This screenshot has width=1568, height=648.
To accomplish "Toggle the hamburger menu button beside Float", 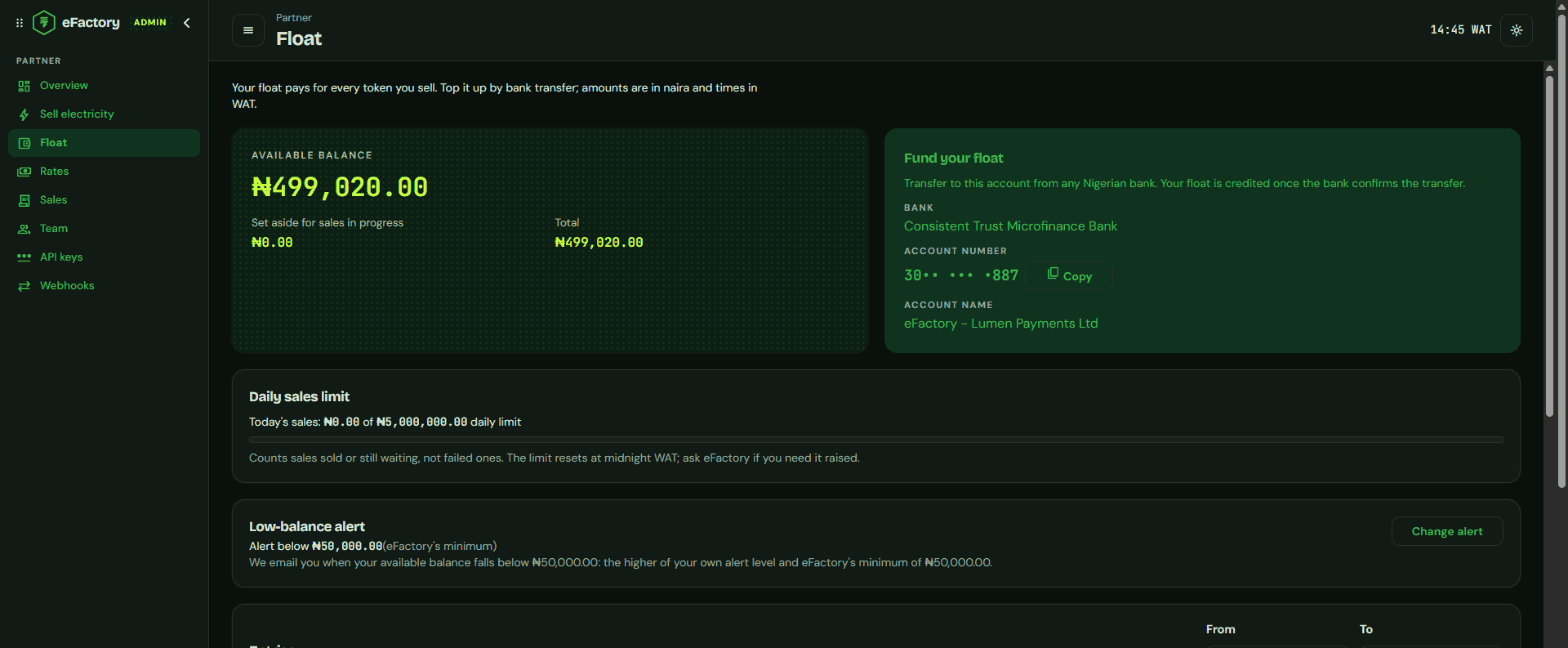I will point(248,30).
